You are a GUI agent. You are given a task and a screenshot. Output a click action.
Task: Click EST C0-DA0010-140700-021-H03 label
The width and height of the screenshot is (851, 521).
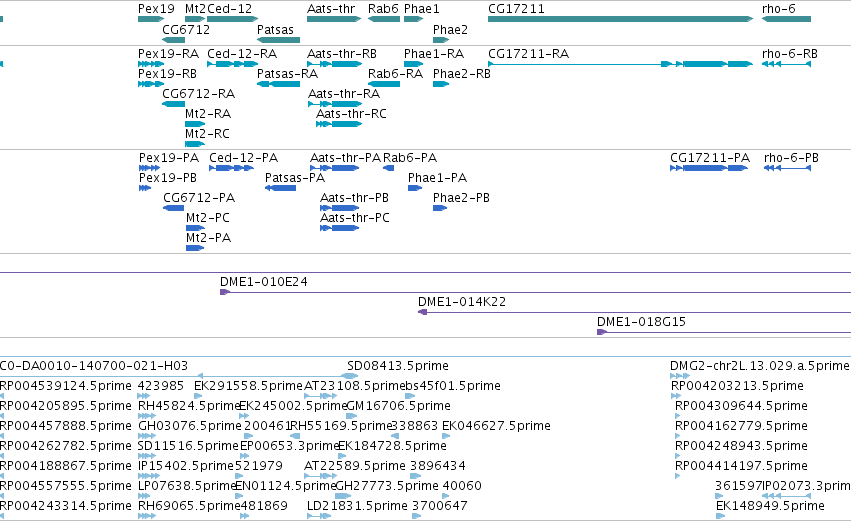[94, 366]
